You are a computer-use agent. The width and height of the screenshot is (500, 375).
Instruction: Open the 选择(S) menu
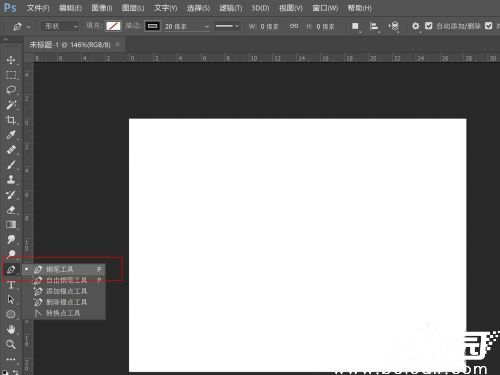point(198,8)
